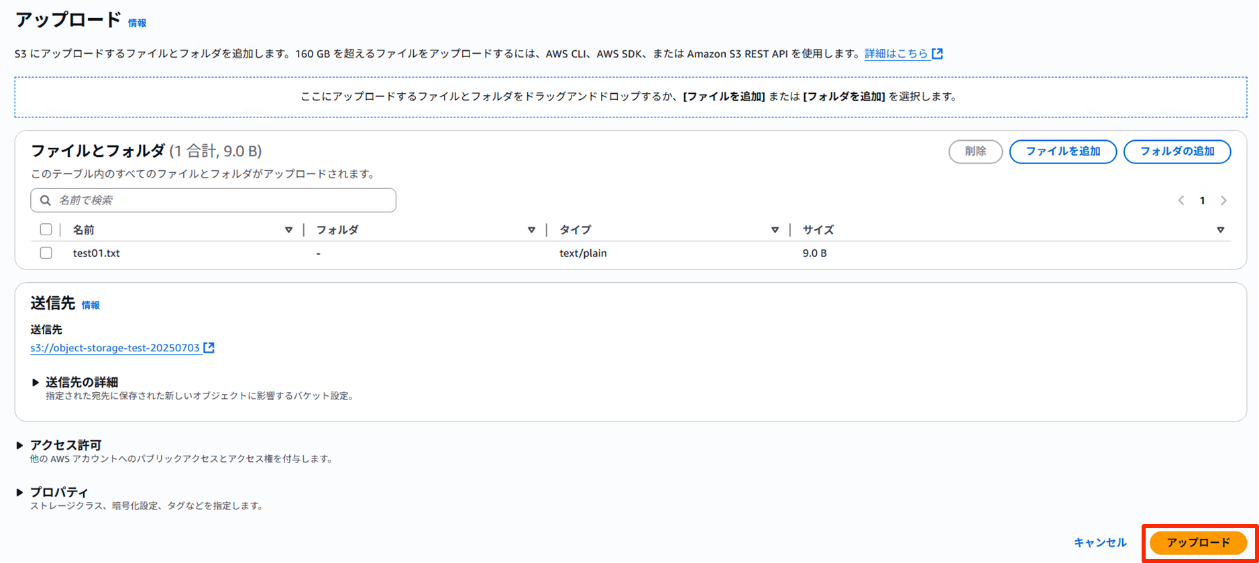Go to next page with right chevron

click(x=1223, y=201)
